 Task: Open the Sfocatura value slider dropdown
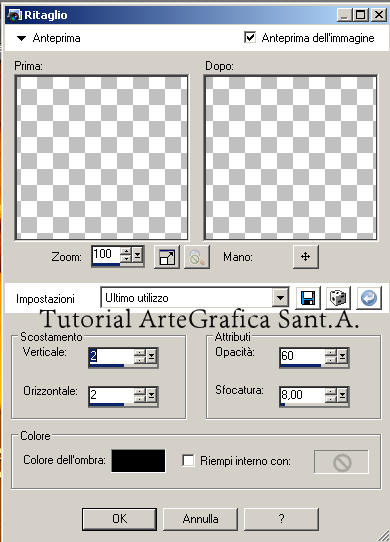342,395
